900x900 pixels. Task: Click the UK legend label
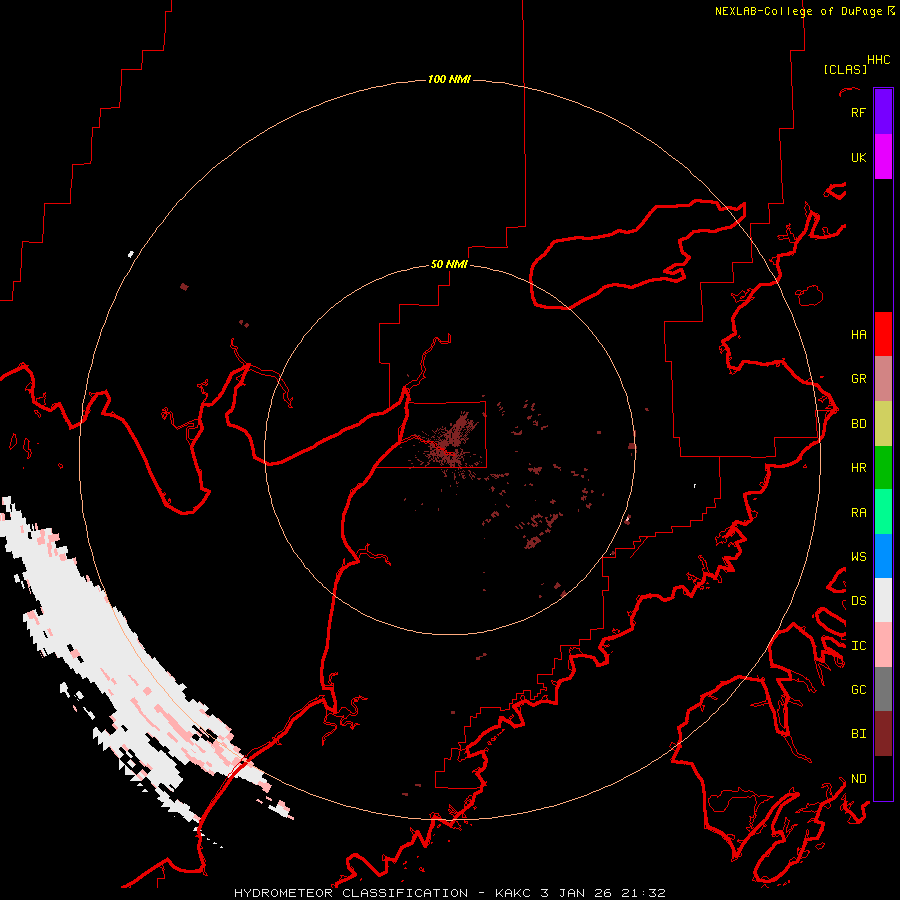(858, 158)
